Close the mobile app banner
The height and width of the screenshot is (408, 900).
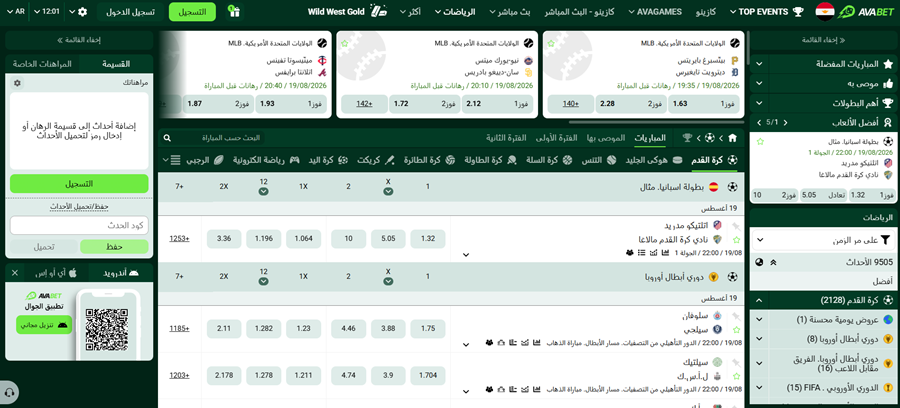(x=15, y=273)
